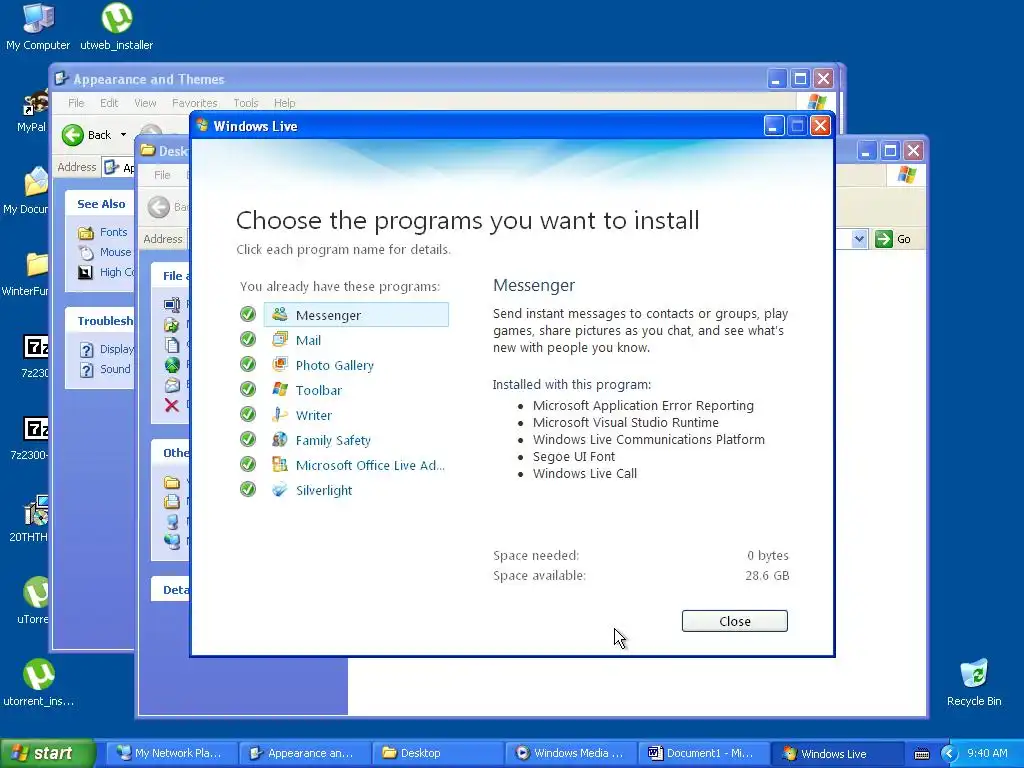Screen dimensions: 1024x768
Task: Expand hidden tray icons arrow
Action: 949,754
